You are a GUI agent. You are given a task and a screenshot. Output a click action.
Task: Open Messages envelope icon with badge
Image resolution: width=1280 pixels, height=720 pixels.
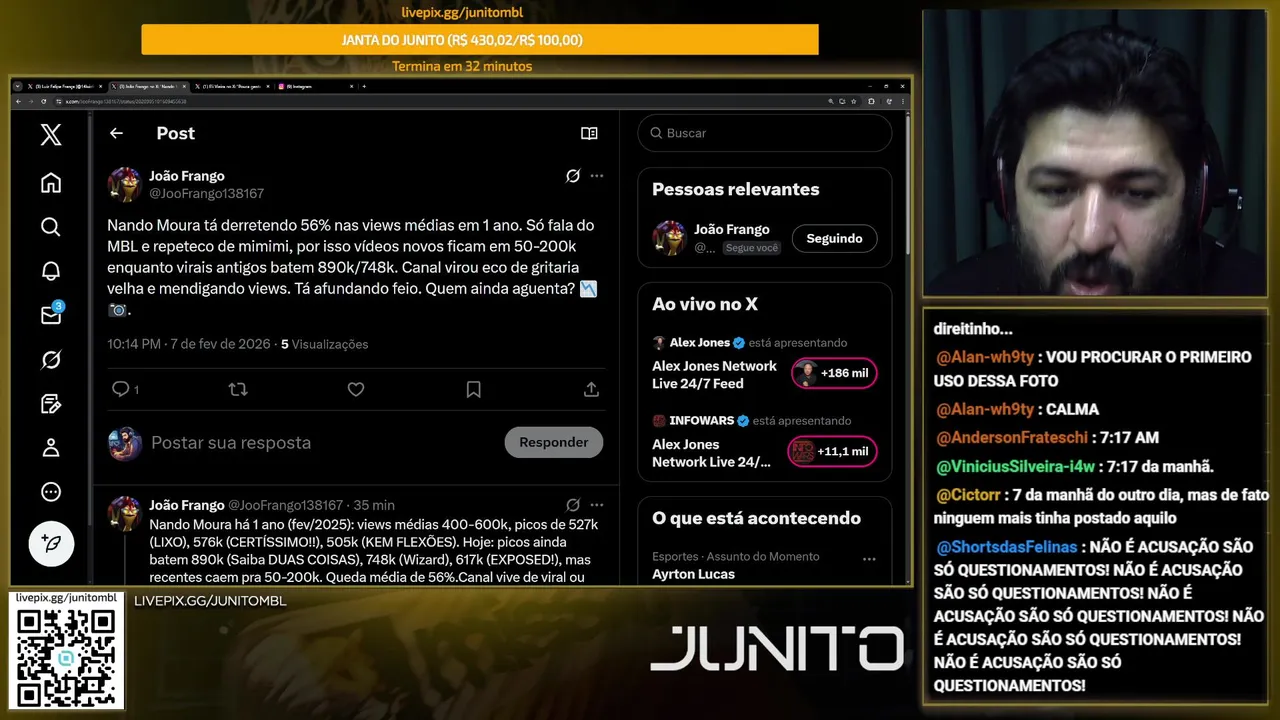(51, 314)
